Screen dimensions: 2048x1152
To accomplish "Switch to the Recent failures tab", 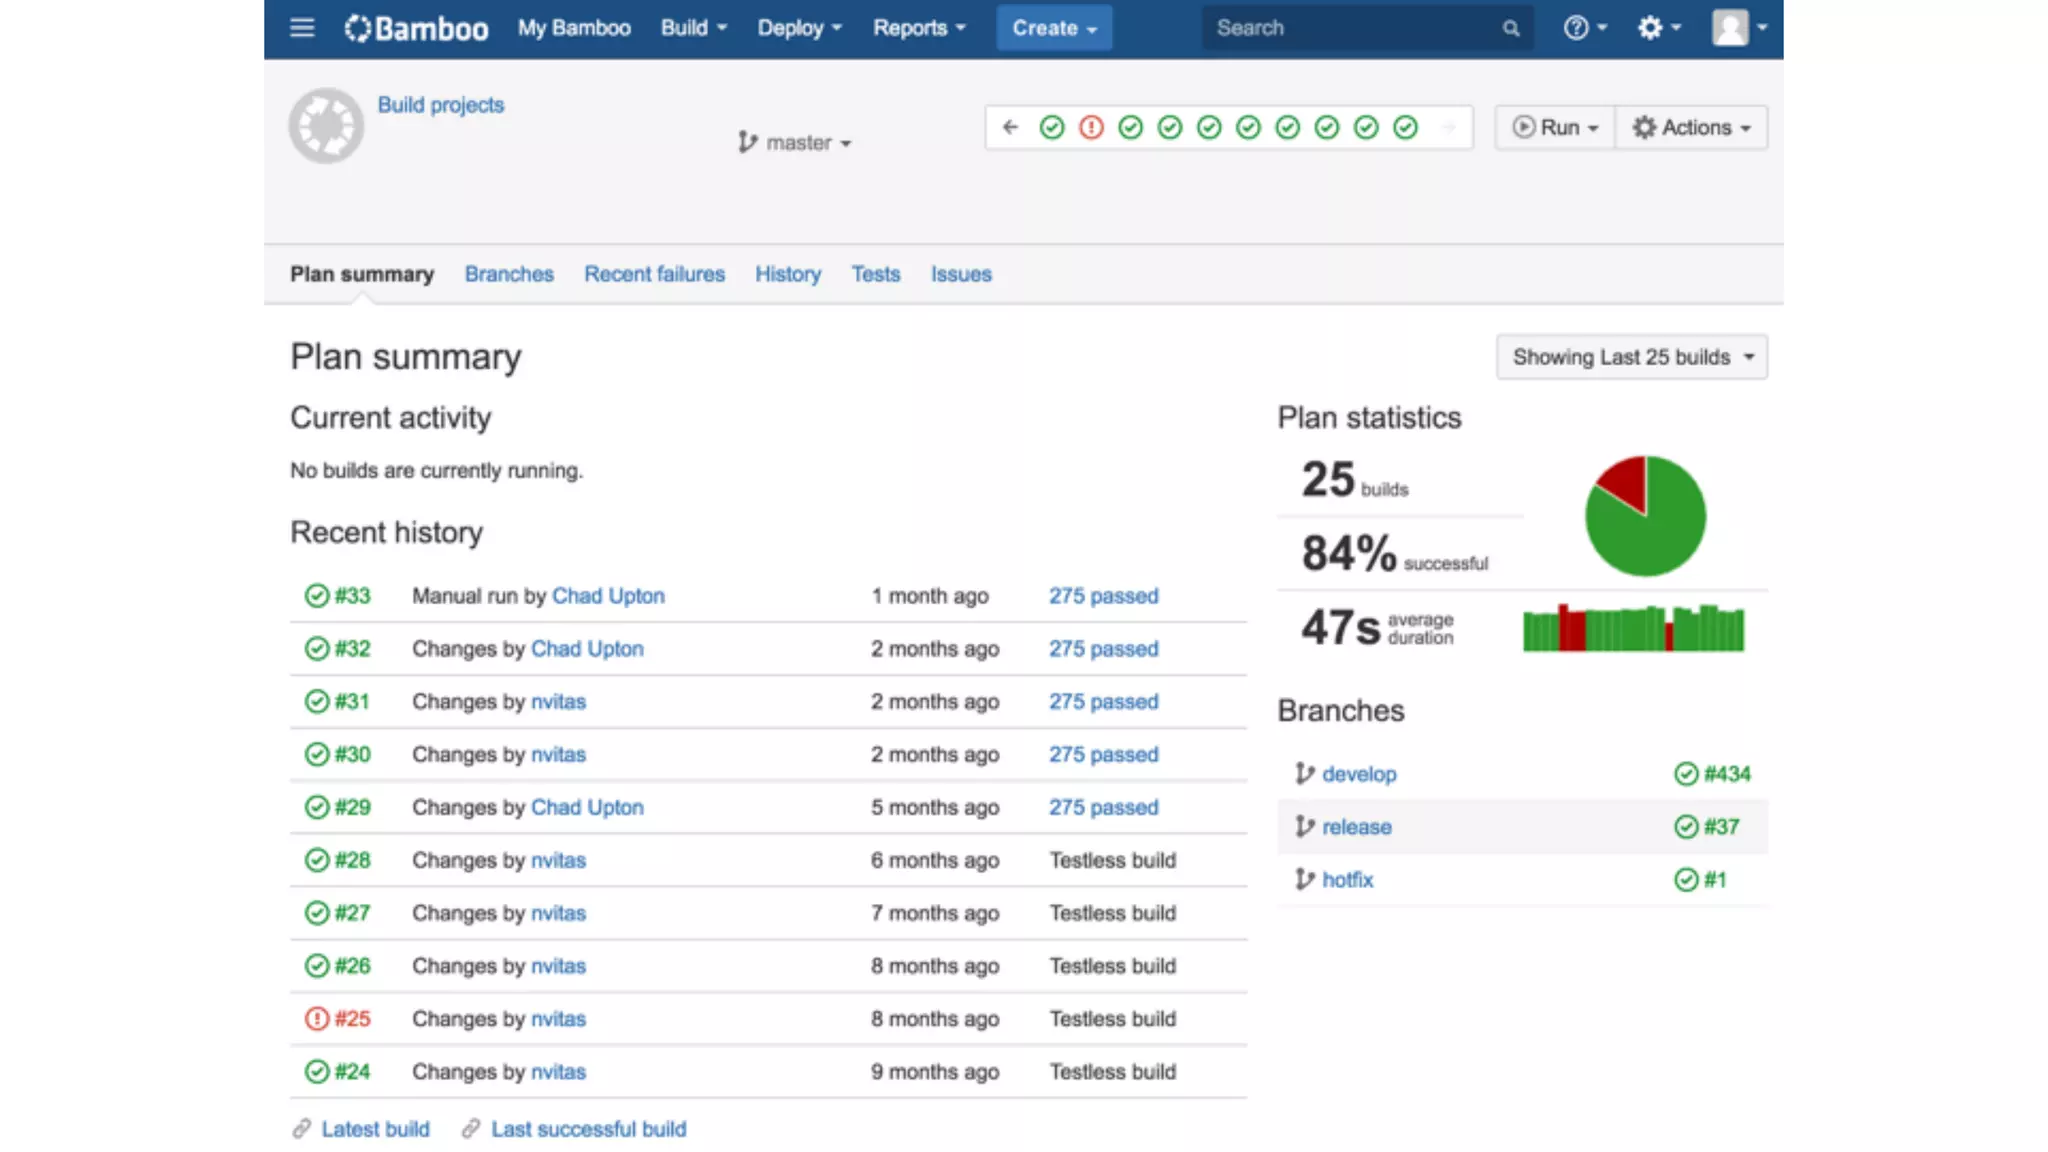I will (x=654, y=274).
